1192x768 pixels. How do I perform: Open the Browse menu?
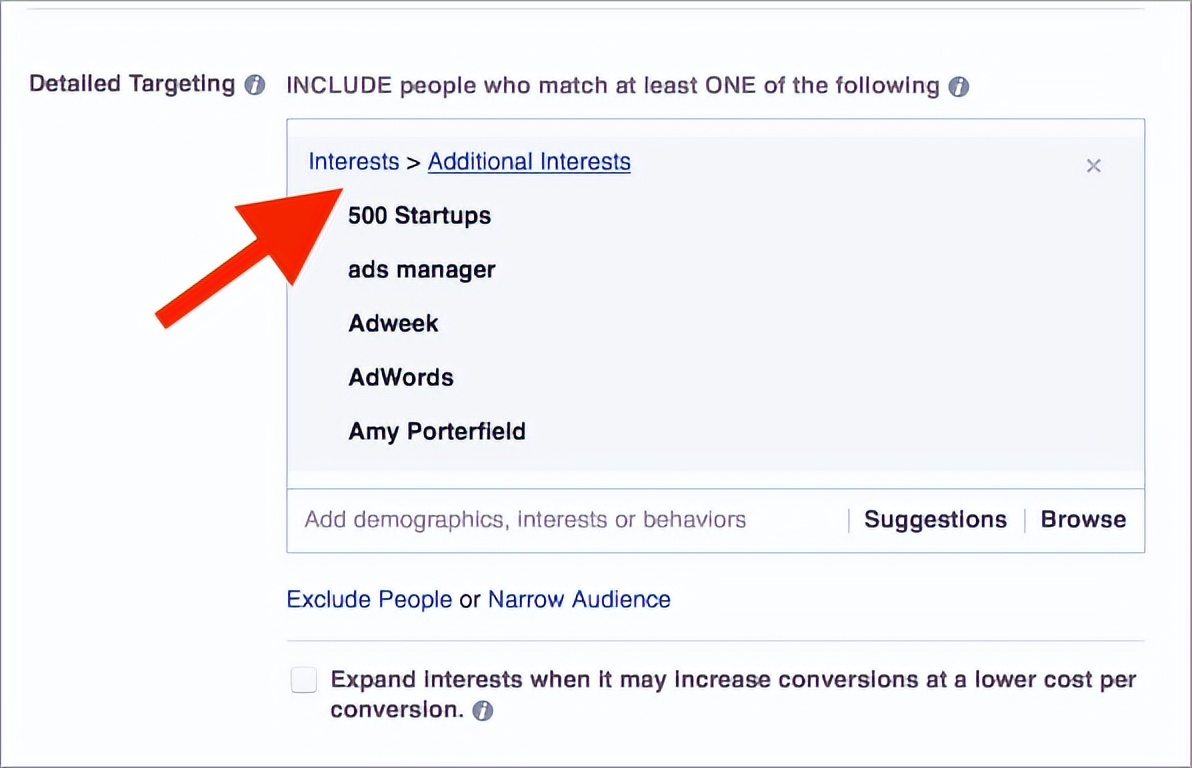pos(1083,520)
